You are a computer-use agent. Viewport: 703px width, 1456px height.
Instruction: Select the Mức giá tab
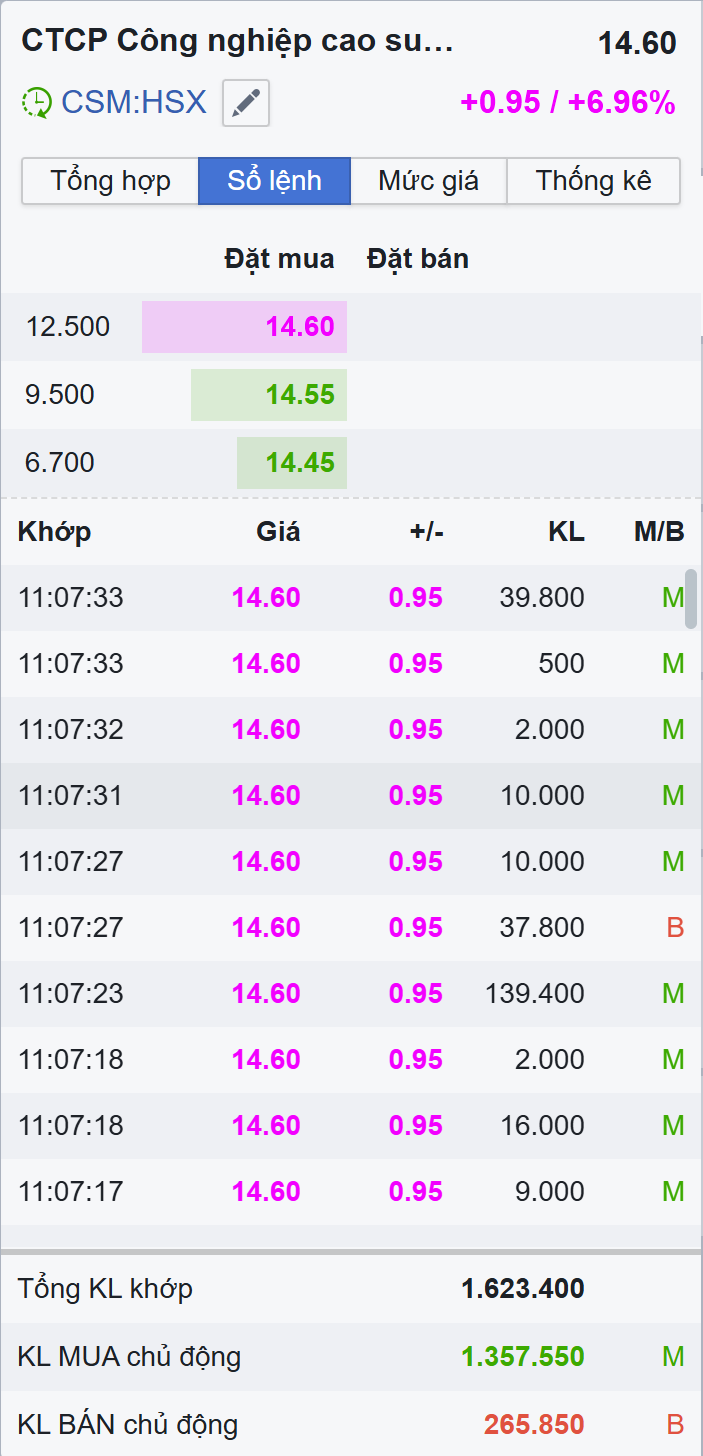[428, 181]
